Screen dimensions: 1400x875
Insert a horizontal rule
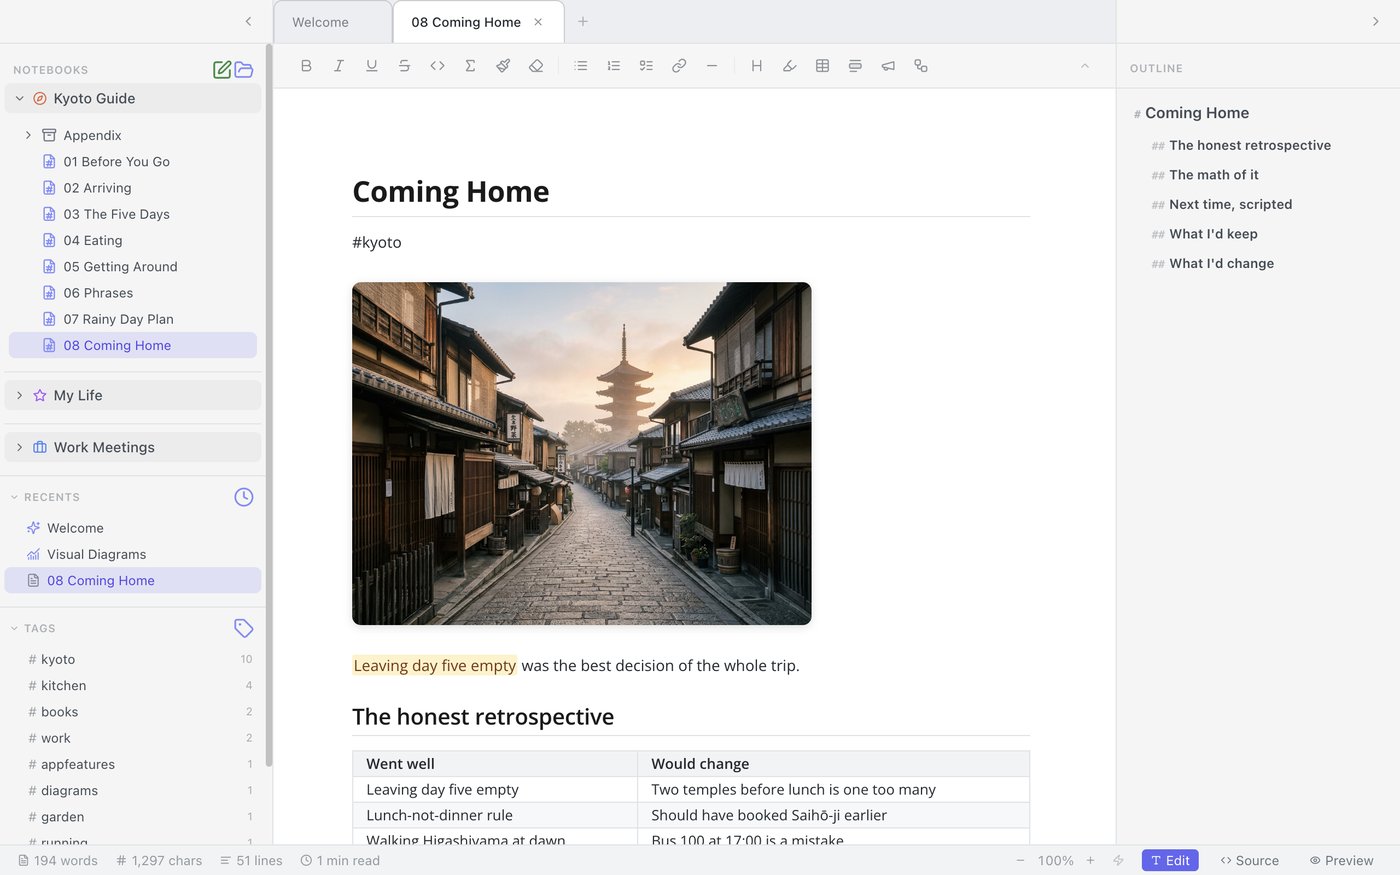[x=712, y=66]
